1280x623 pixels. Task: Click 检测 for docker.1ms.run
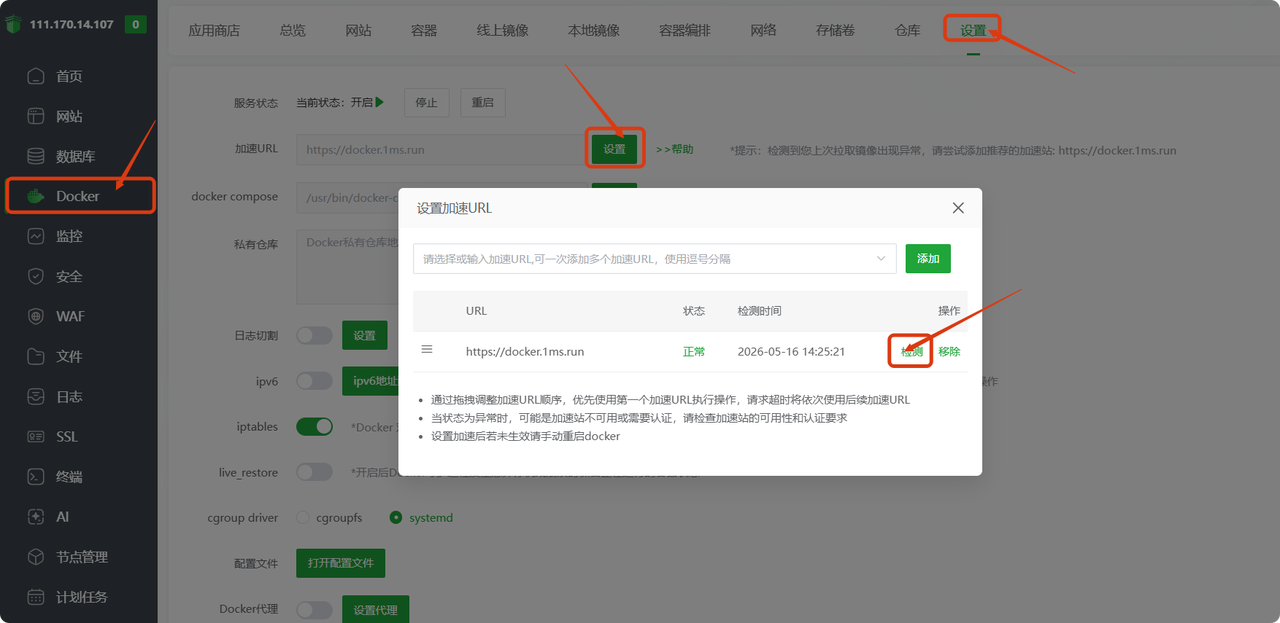pyautogui.click(x=912, y=351)
